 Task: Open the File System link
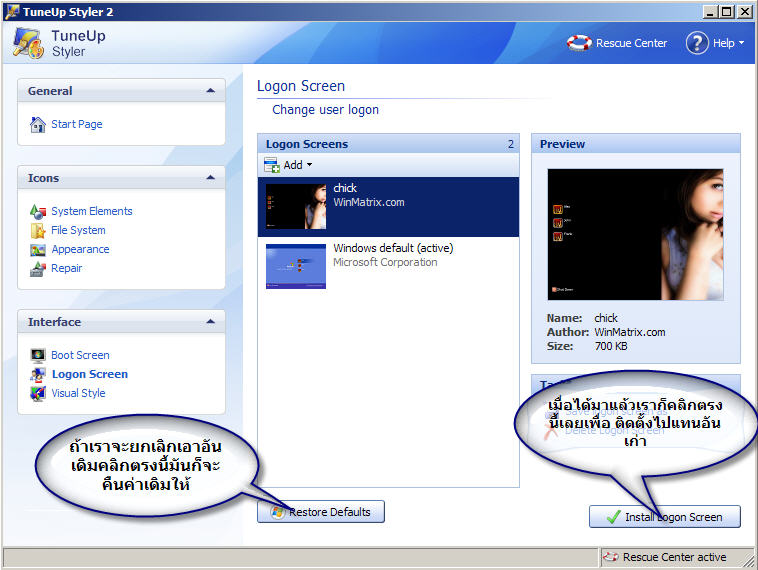point(78,230)
